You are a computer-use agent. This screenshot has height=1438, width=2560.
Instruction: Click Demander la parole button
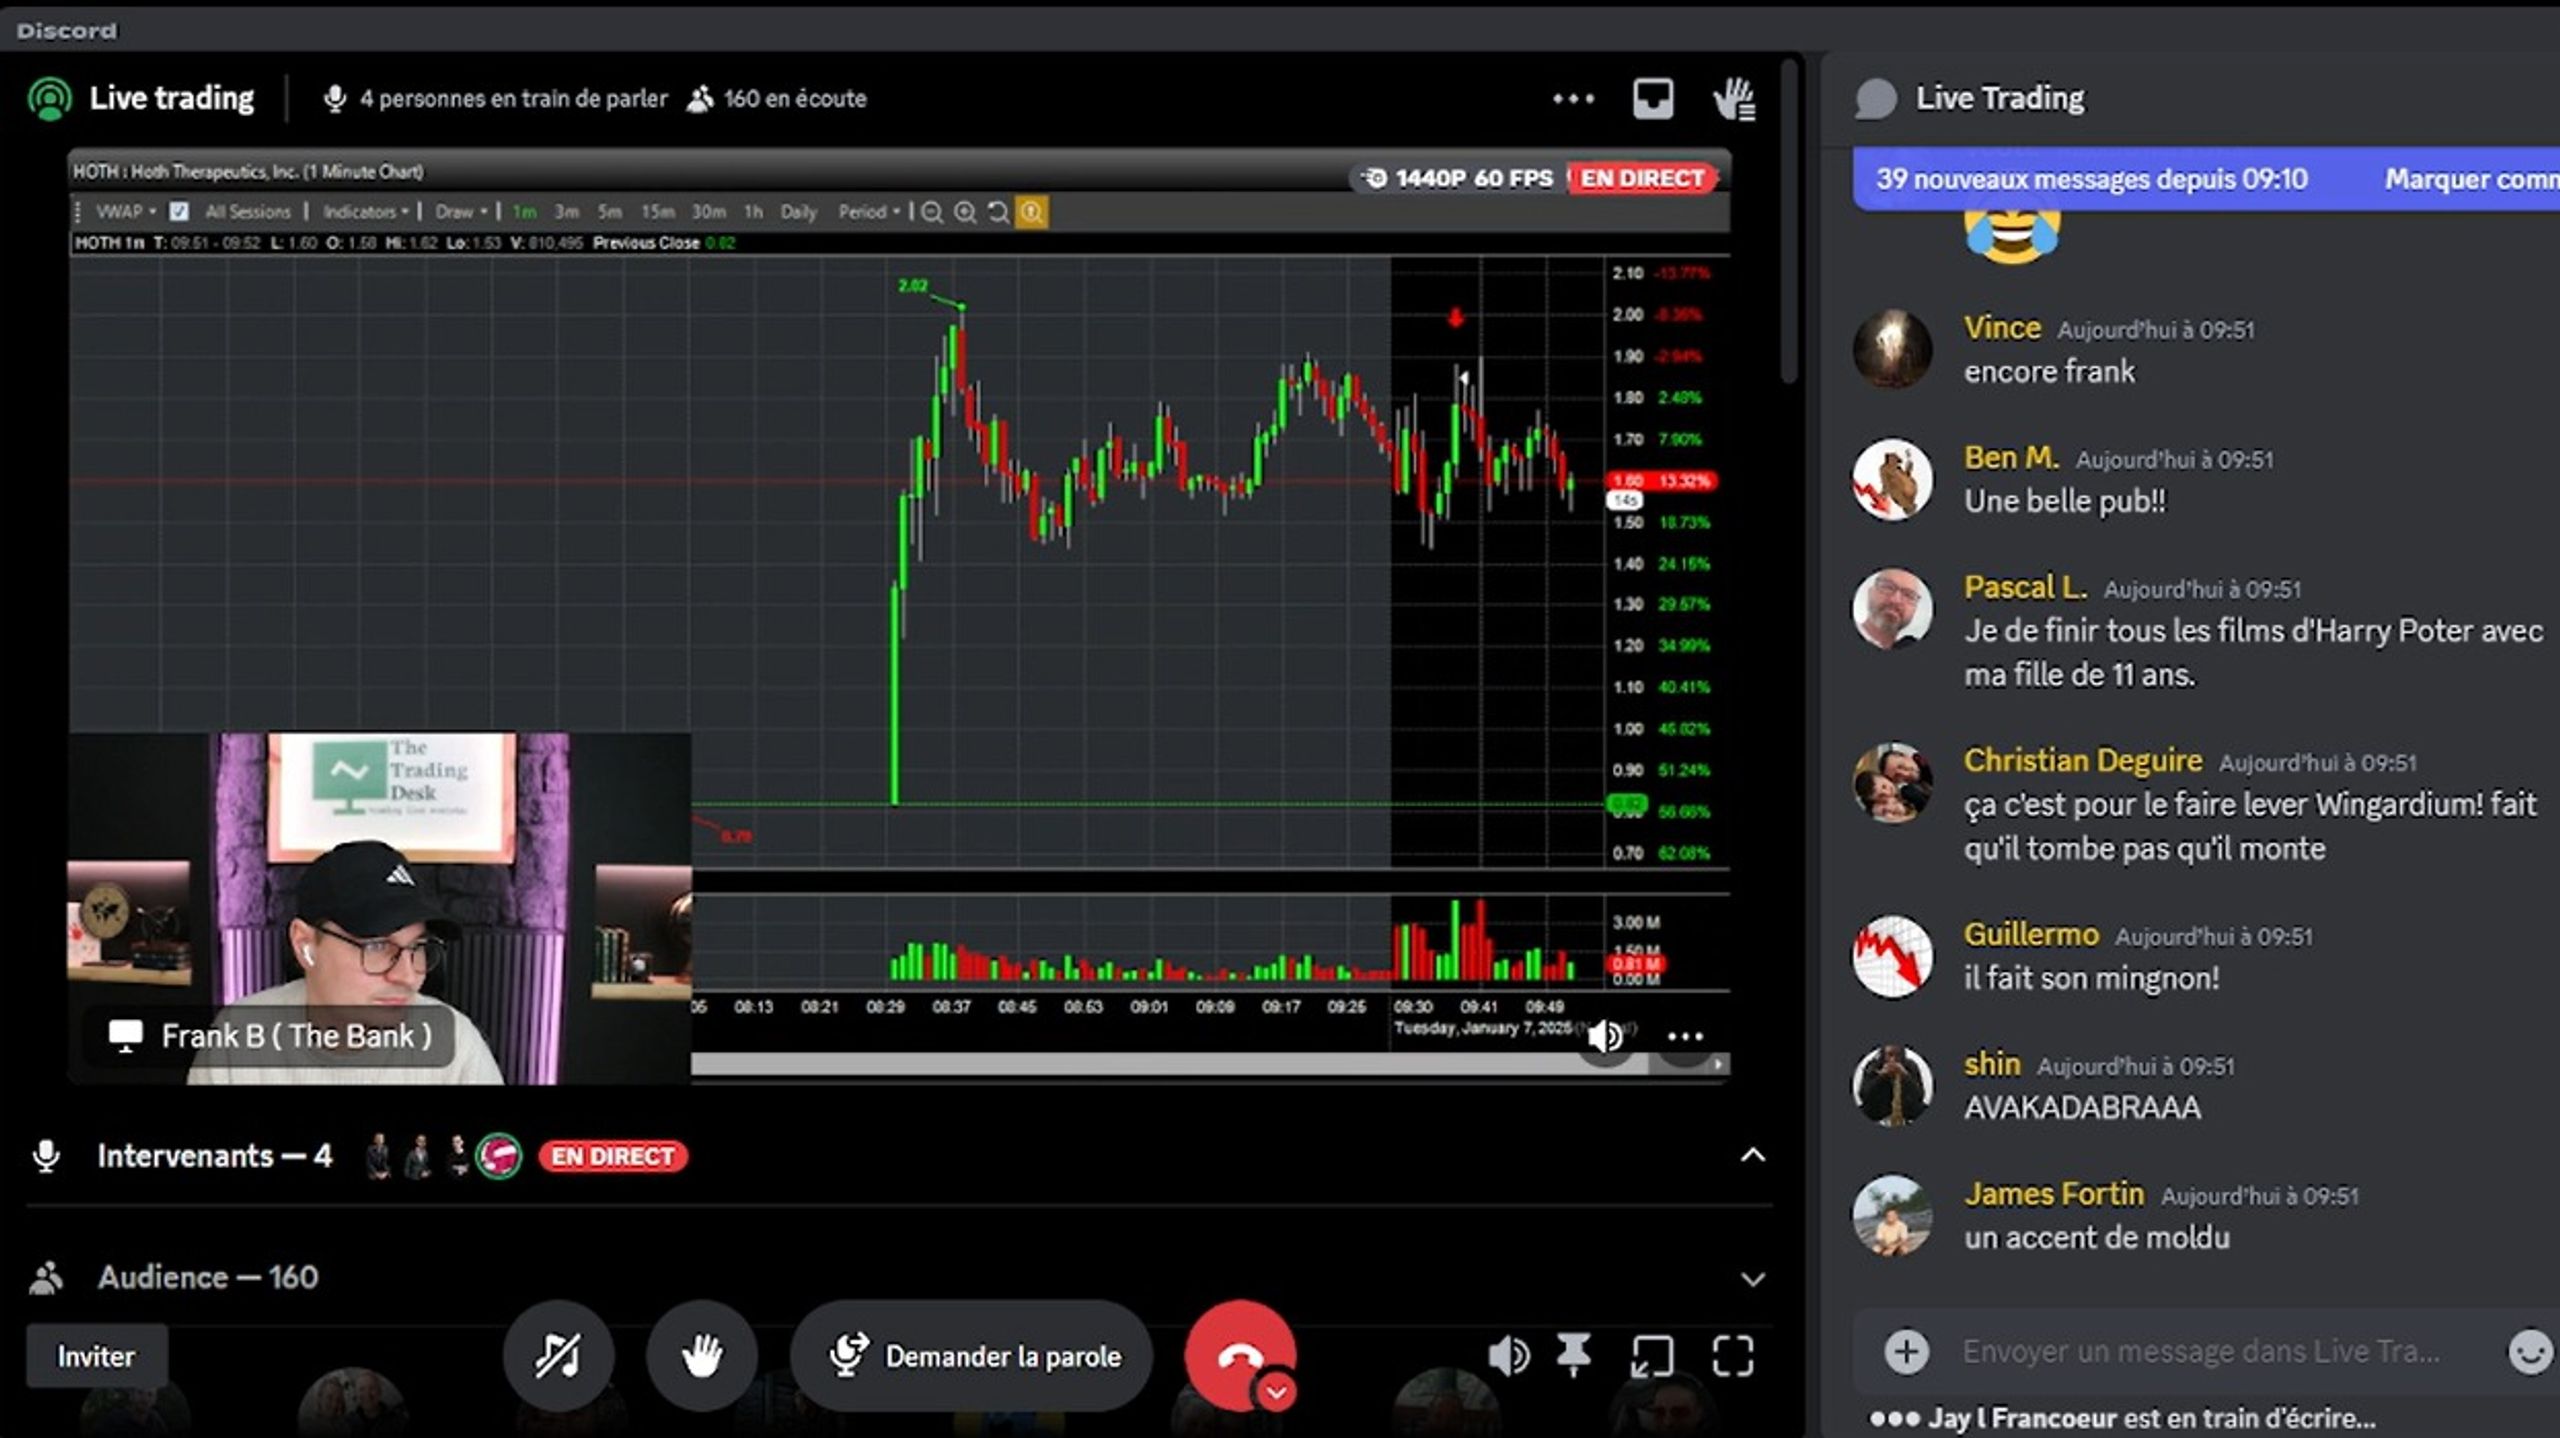pyautogui.click(x=971, y=1356)
